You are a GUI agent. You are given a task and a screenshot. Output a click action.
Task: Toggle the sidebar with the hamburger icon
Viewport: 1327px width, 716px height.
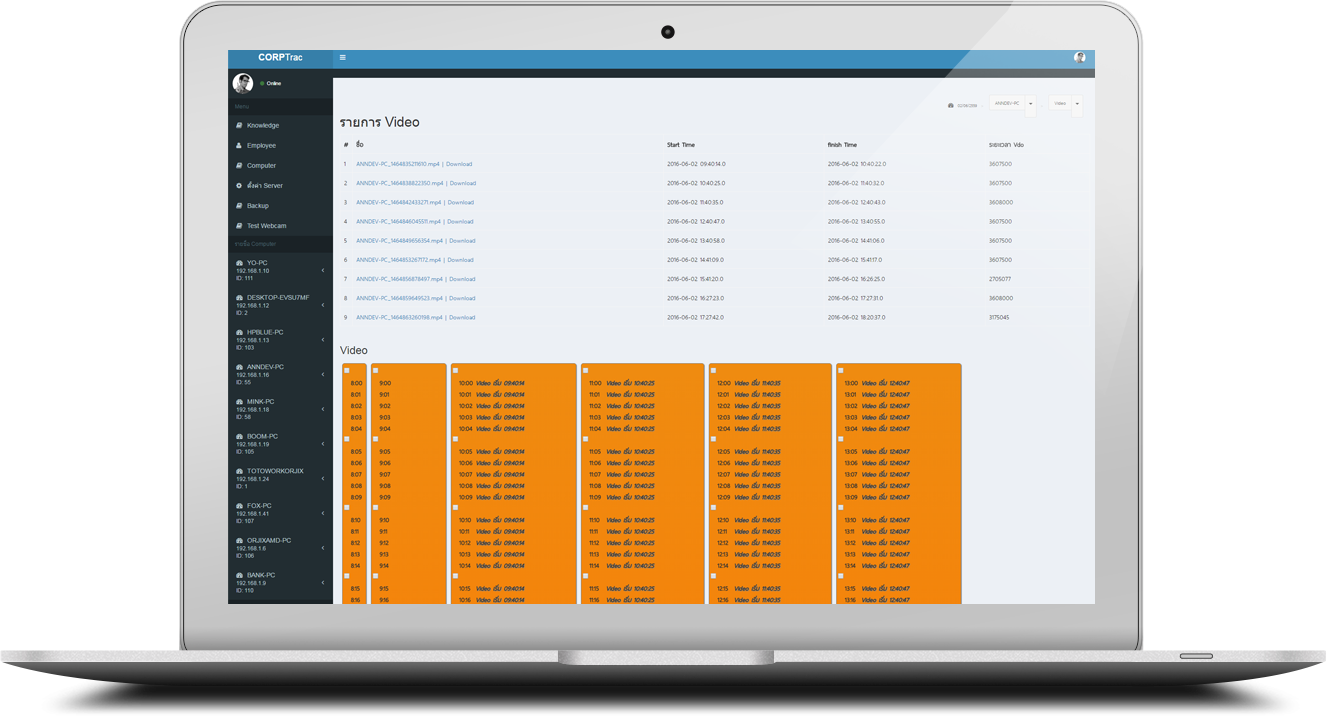343,58
